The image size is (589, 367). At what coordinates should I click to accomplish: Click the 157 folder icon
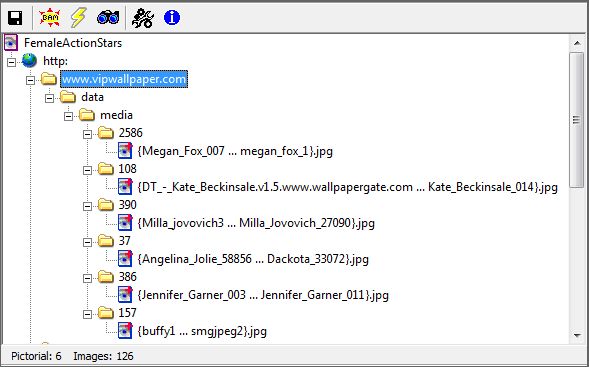pyautogui.click(x=106, y=313)
